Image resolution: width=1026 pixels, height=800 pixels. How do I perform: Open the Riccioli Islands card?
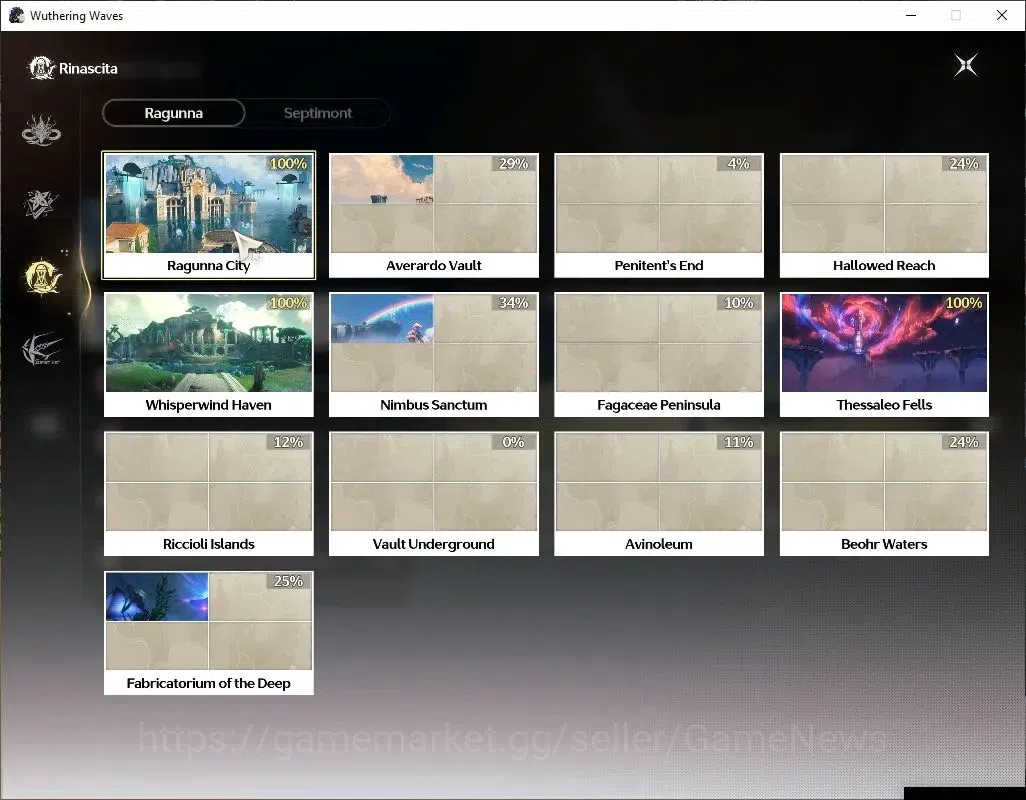coord(209,494)
